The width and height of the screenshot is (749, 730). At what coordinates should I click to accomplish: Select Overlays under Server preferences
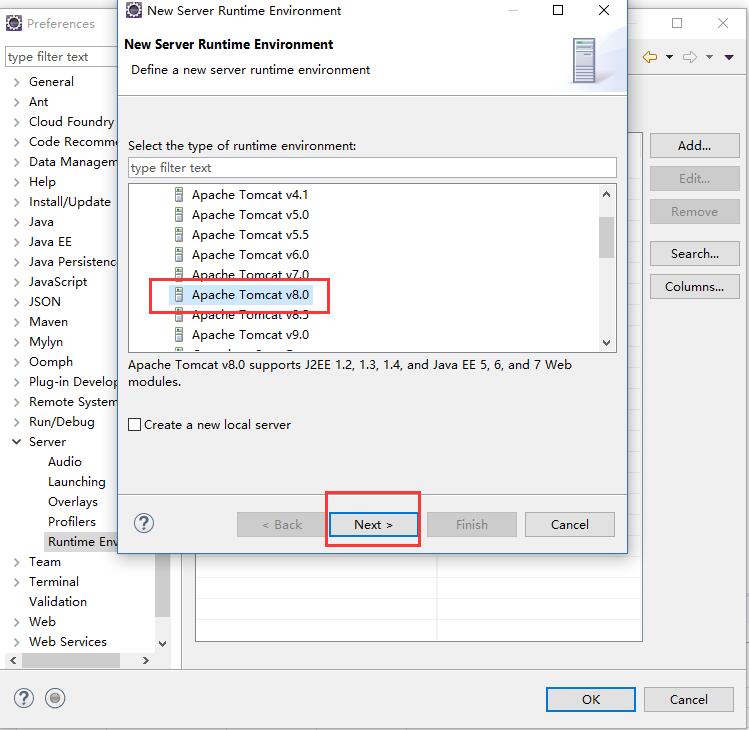click(x=73, y=502)
